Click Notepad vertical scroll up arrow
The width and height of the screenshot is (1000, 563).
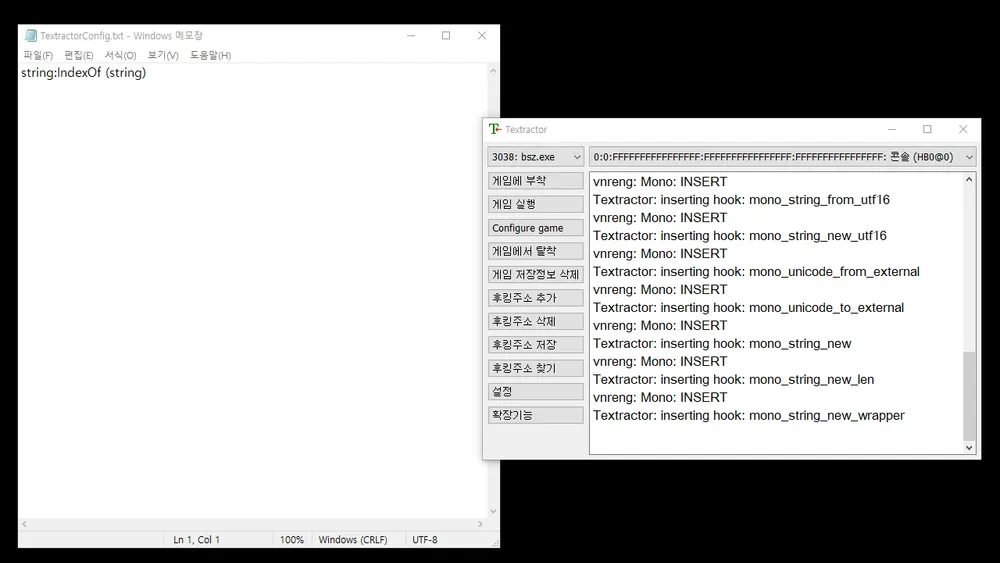click(493, 71)
